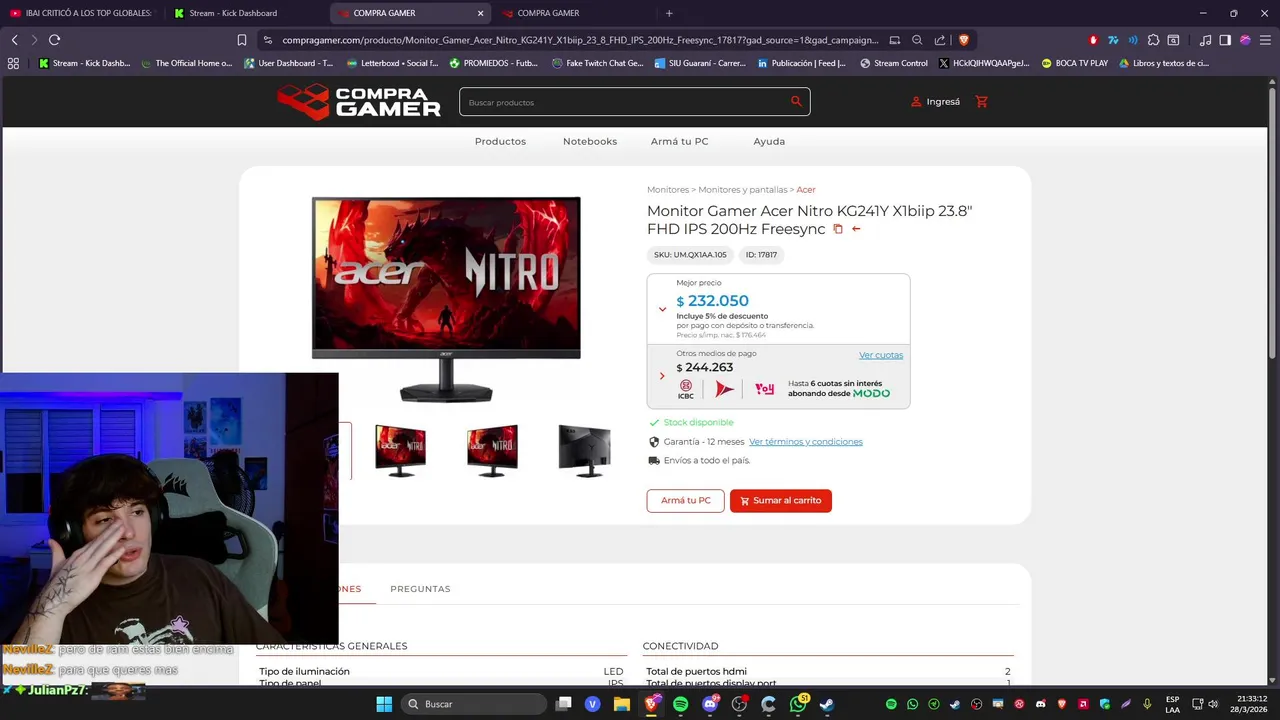The width and height of the screenshot is (1280, 720).
Task: Open the shopping cart icon
Action: click(x=981, y=101)
